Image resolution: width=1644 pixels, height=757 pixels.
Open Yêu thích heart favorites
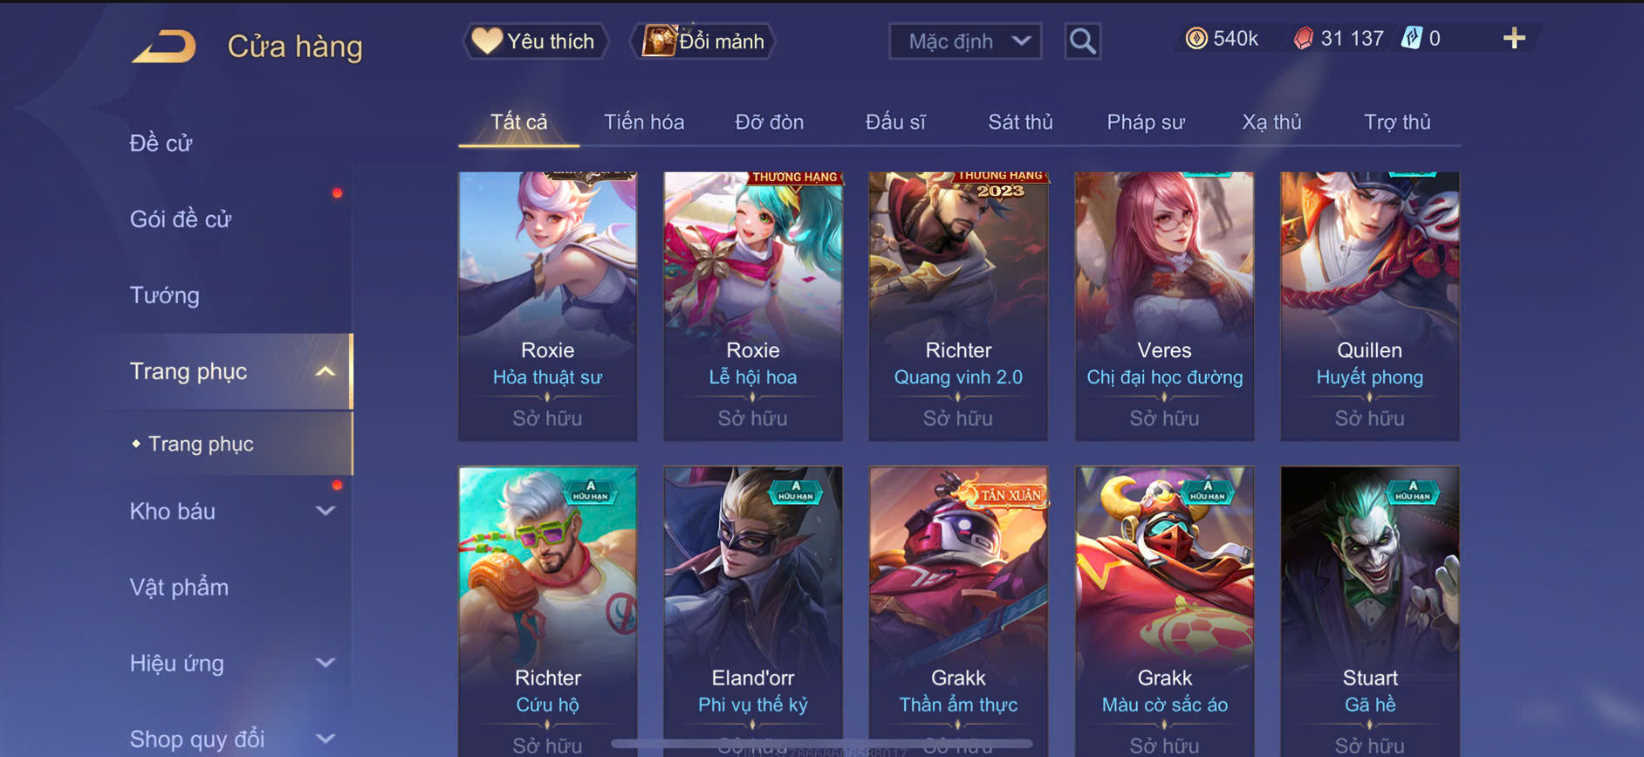click(x=535, y=41)
